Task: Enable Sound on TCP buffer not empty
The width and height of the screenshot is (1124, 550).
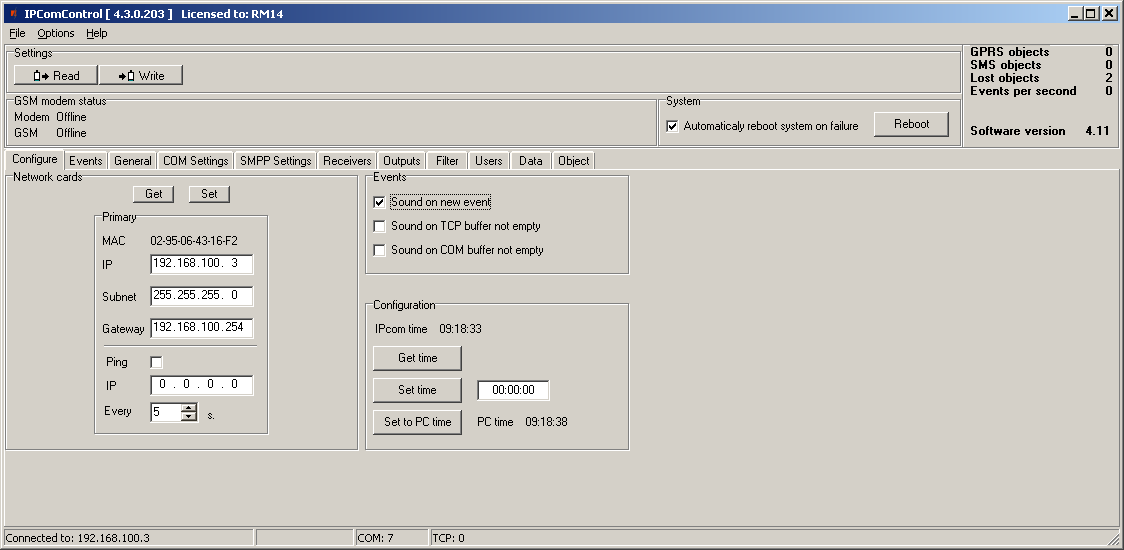Action: coord(379,226)
